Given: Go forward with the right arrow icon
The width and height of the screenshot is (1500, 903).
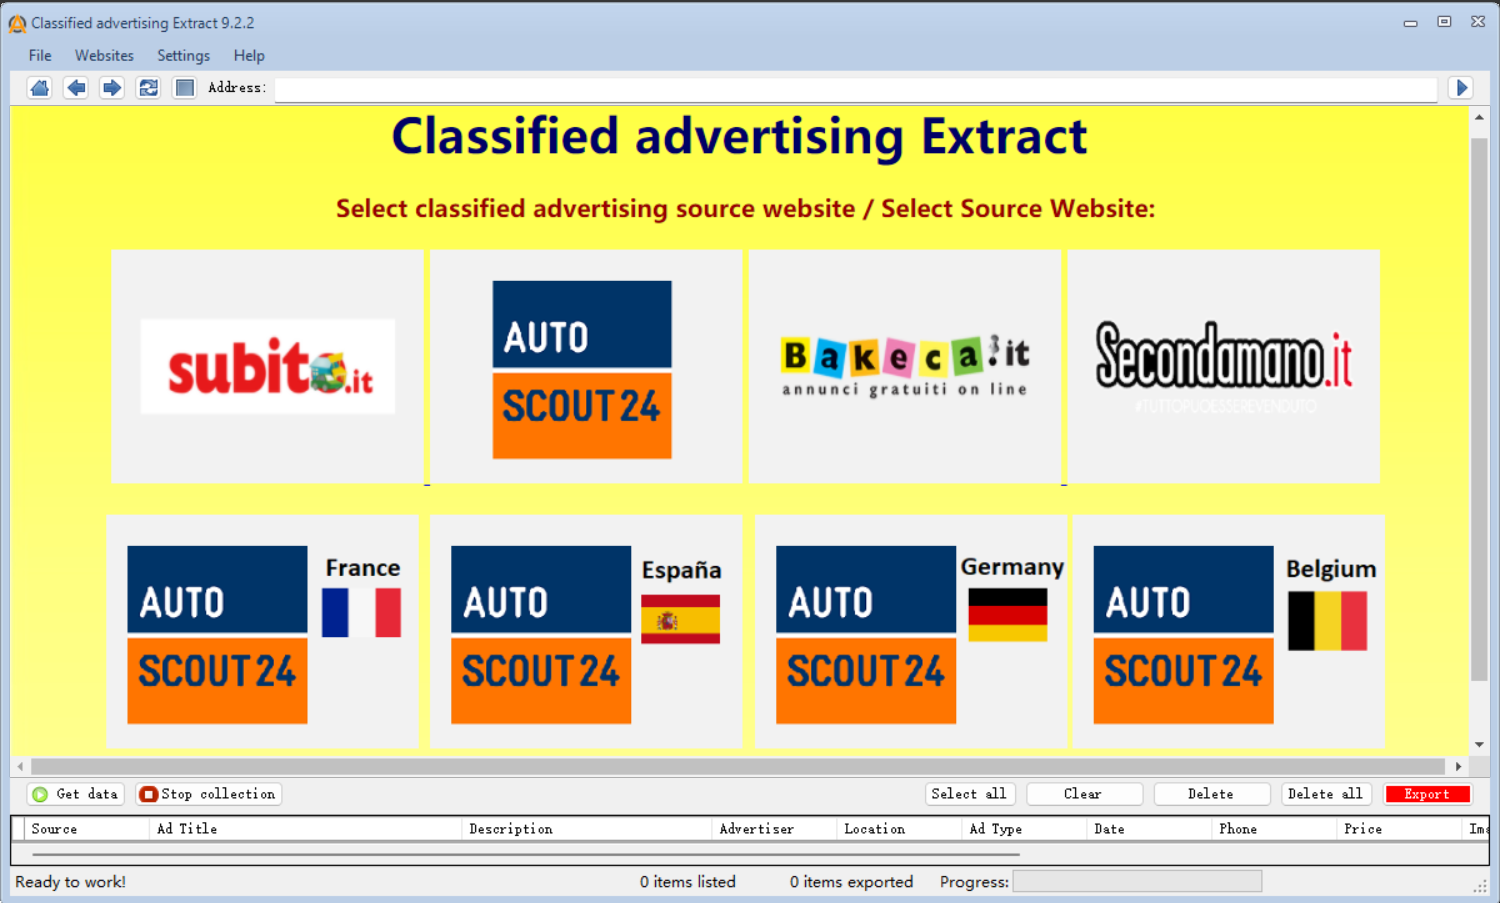Looking at the screenshot, I should pyautogui.click(x=112, y=88).
